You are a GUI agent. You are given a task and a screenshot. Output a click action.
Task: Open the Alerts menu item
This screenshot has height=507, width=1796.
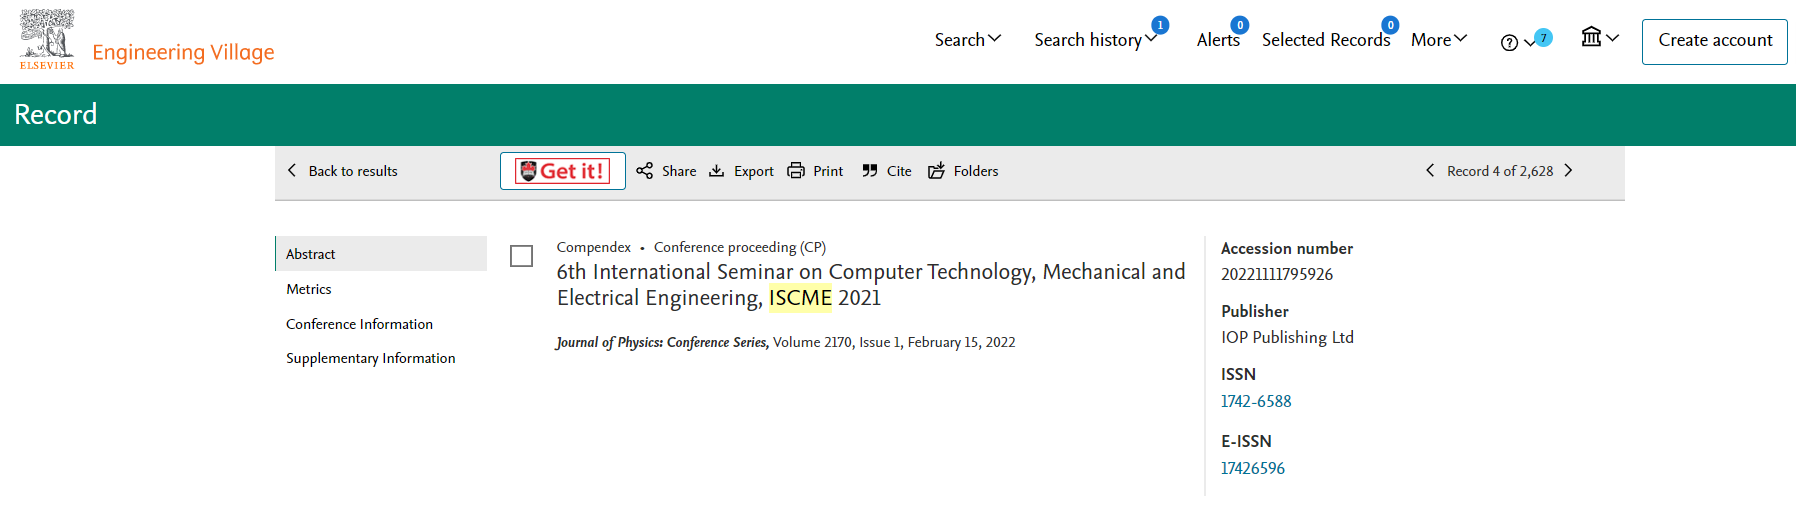tap(1218, 39)
